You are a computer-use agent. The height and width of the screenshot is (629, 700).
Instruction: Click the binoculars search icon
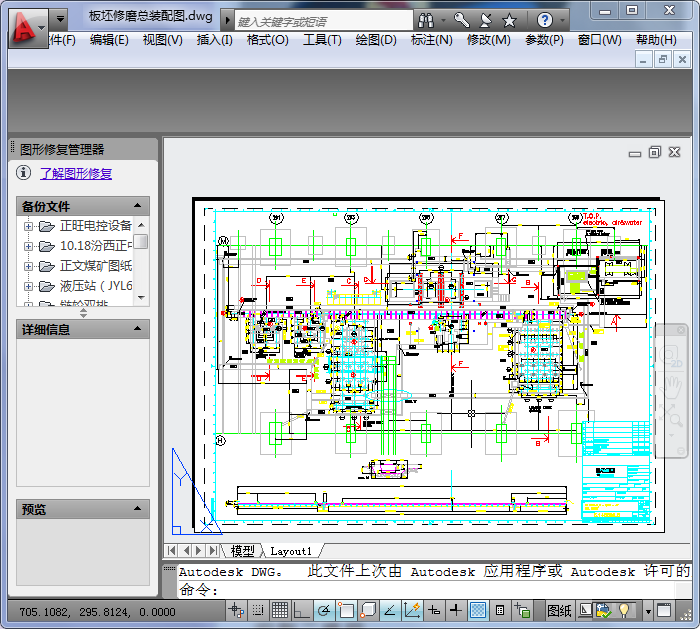426,20
